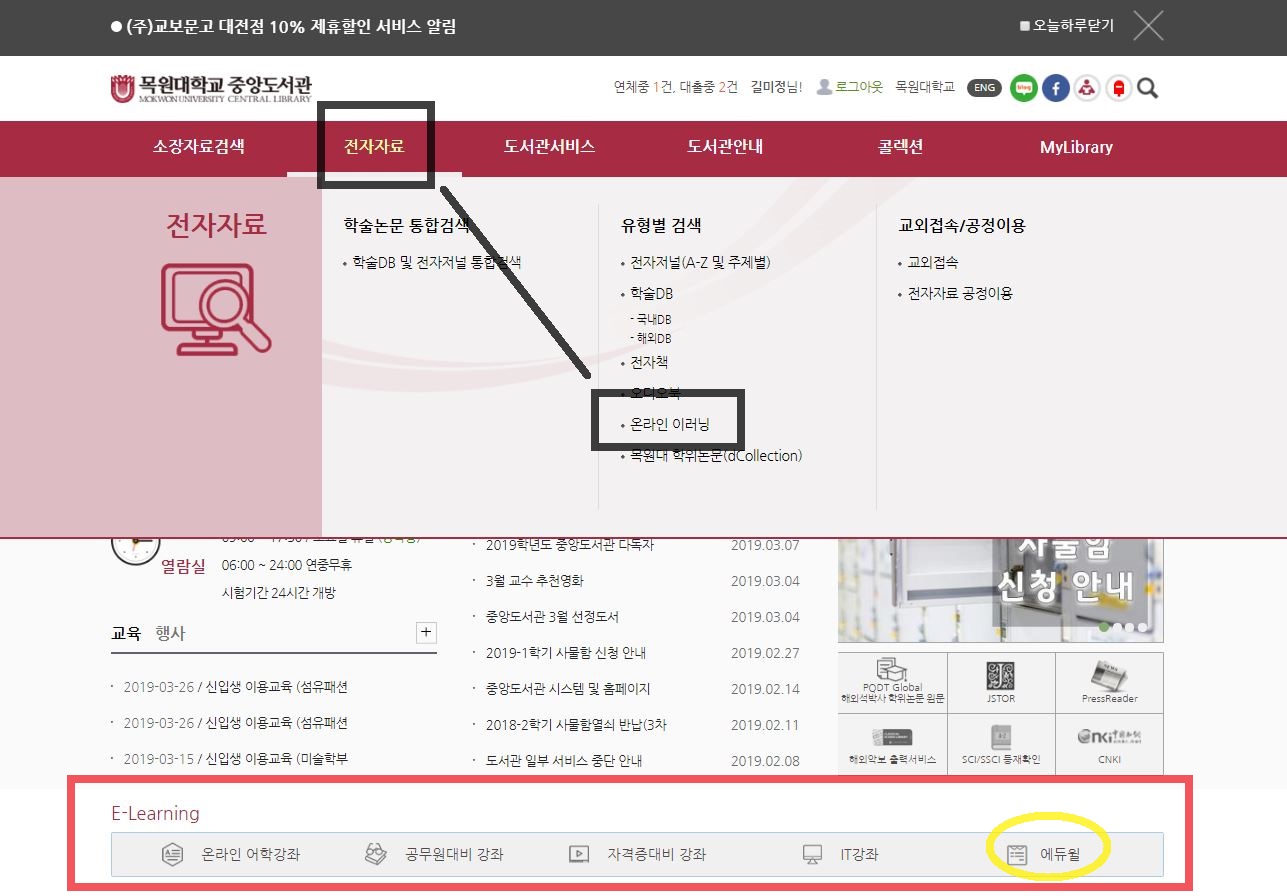Expand the 교육 section with plus button
1287x896 pixels.
pos(426,632)
